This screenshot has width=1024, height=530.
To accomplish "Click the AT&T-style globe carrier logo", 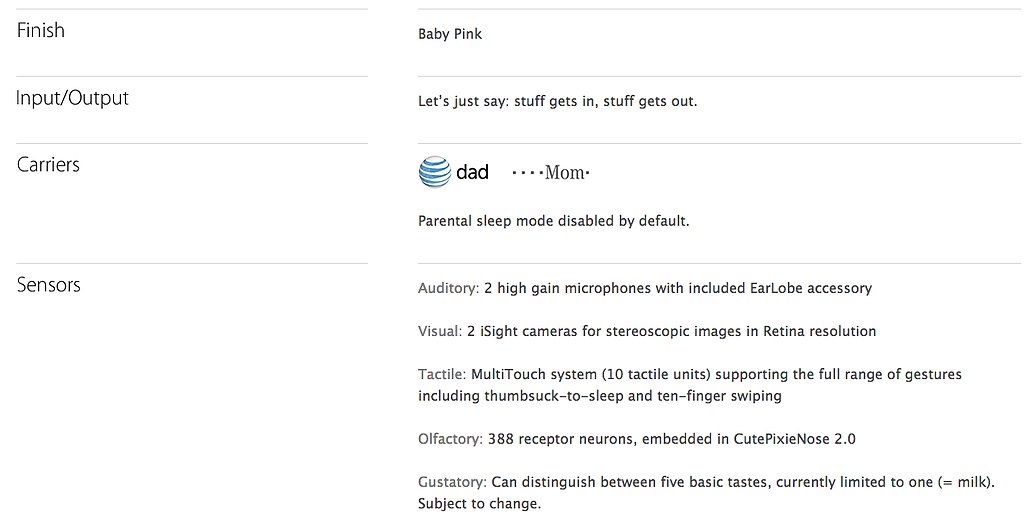I will coord(434,172).
